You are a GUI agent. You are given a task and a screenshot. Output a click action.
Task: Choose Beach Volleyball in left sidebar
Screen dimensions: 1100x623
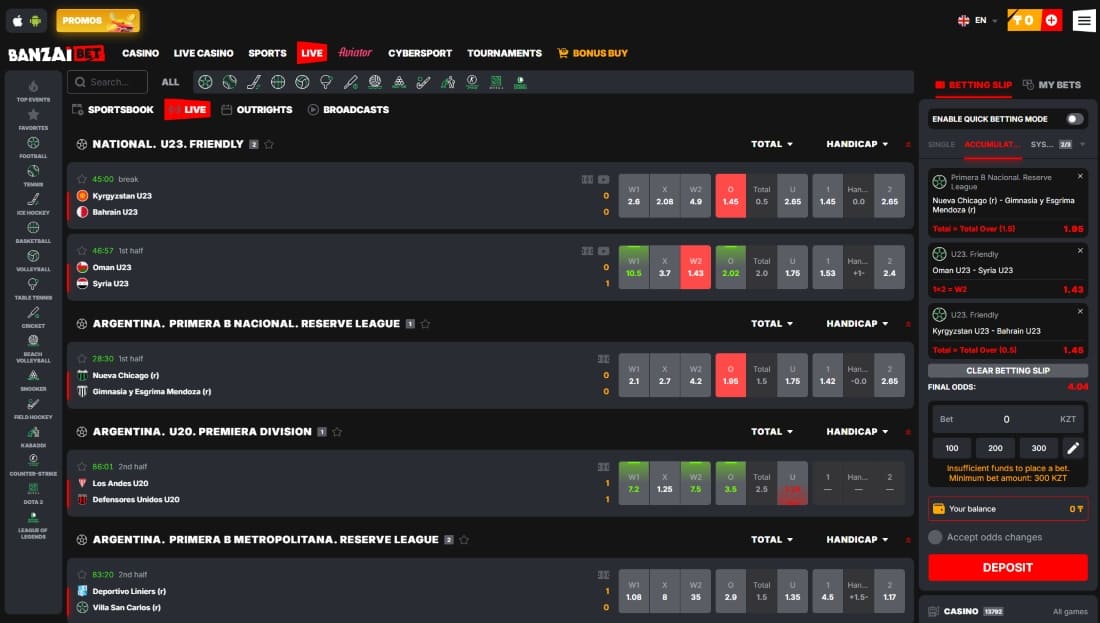(x=33, y=348)
